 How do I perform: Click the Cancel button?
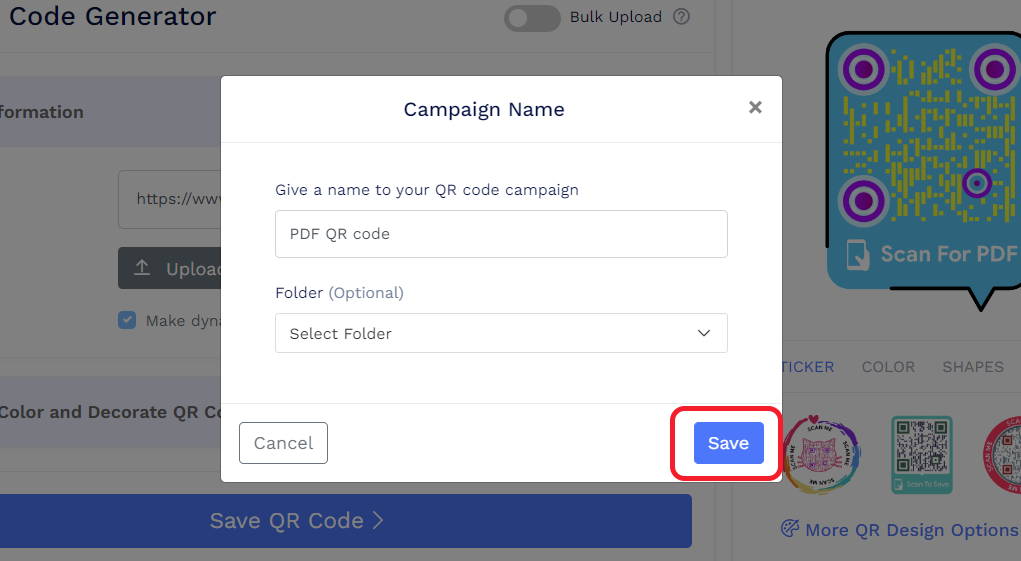pos(283,443)
